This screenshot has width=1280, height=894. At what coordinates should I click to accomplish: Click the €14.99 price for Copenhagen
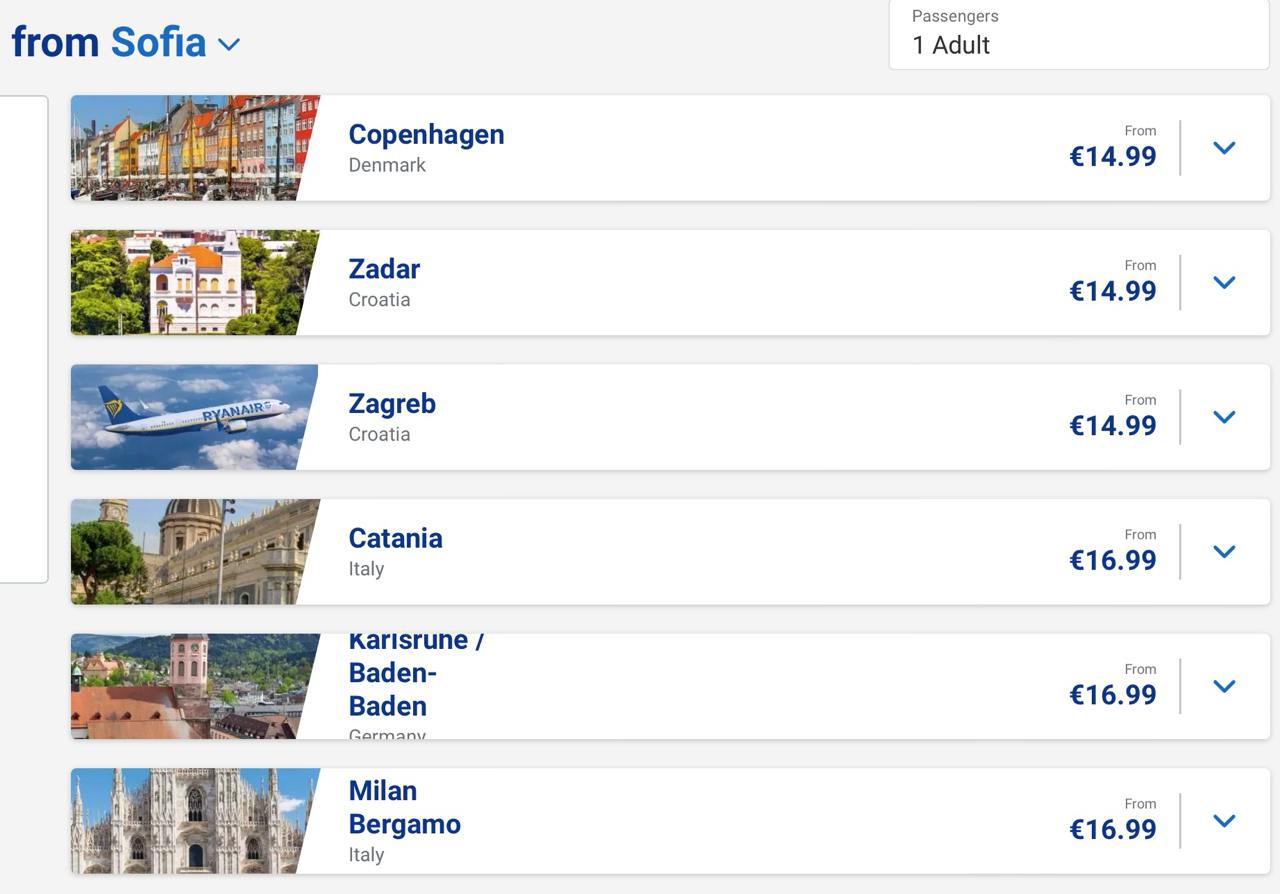point(1113,156)
